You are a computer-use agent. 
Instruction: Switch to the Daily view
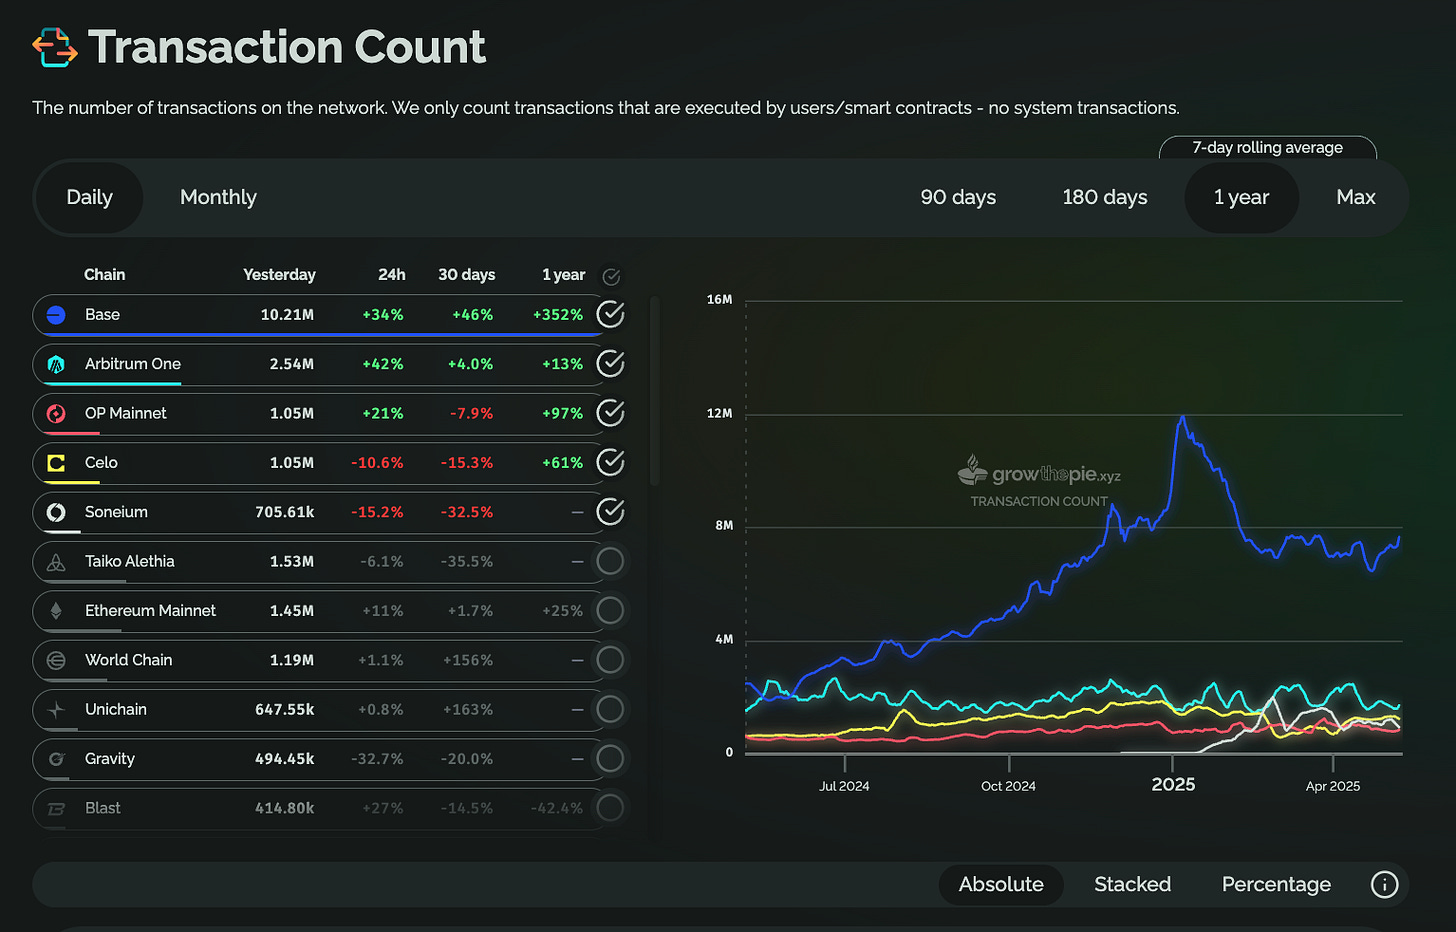pos(89,197)
